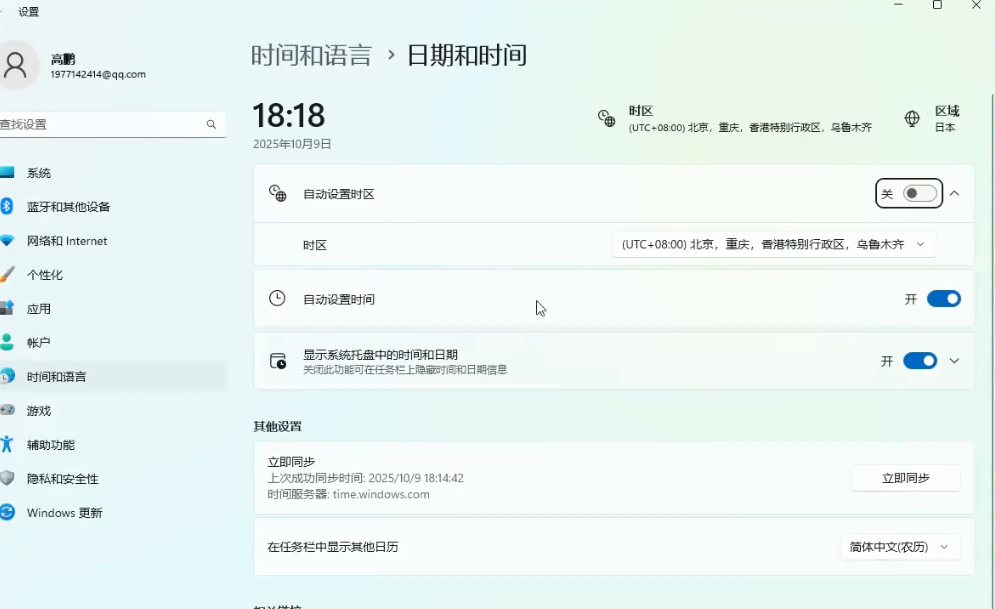This screenshot has width=995, height=609.
Task: Open 游戏 in the settings sidebar
Action: [x=39, y=411]
